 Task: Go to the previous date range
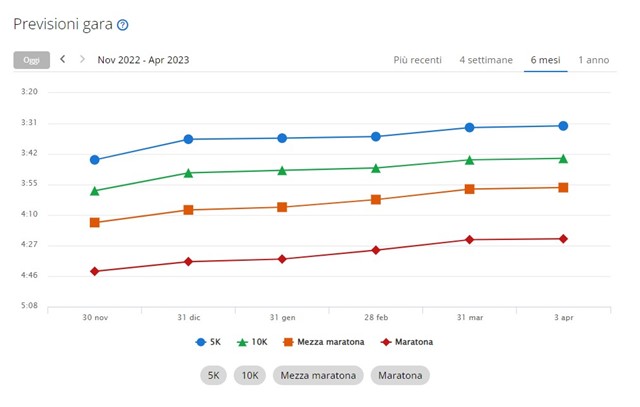click(63, 59)
